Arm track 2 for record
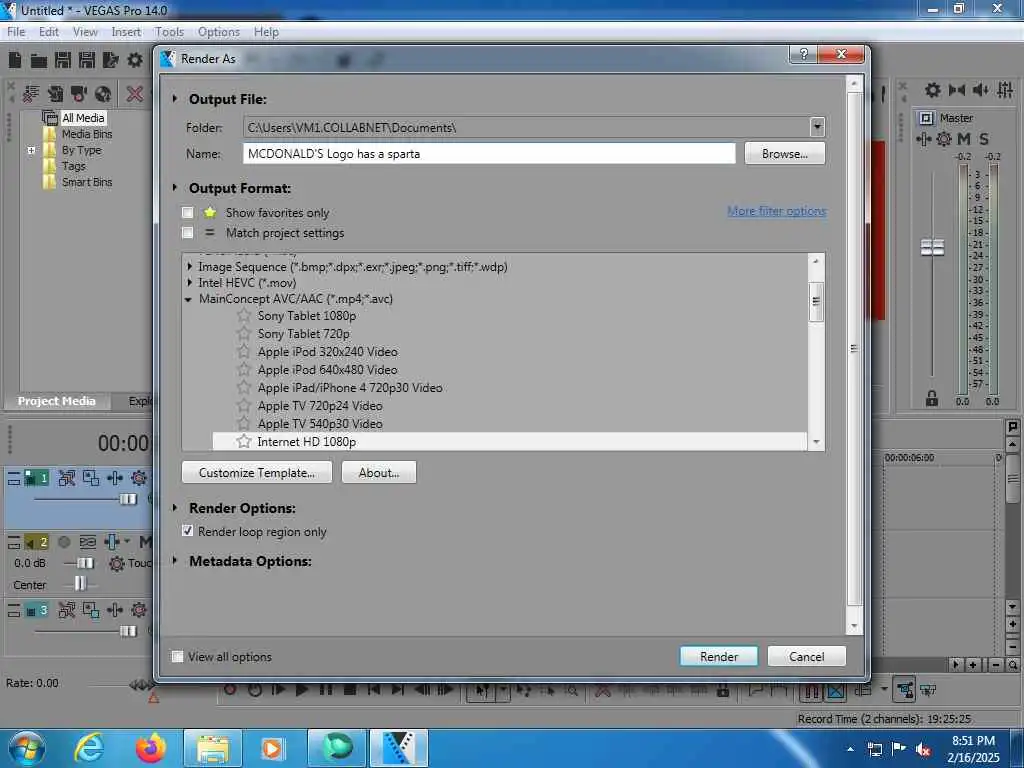 point(64,542)
